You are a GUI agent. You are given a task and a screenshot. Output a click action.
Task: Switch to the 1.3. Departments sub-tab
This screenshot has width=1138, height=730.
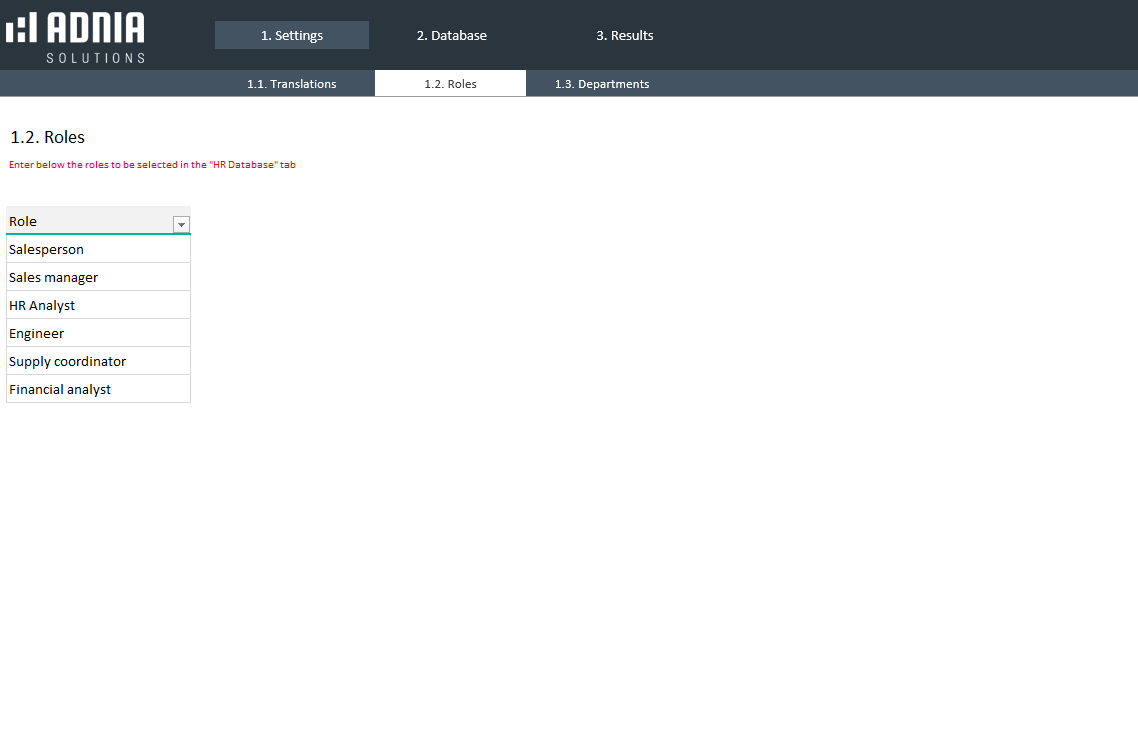pyautogui.click(x=602, y=84)
